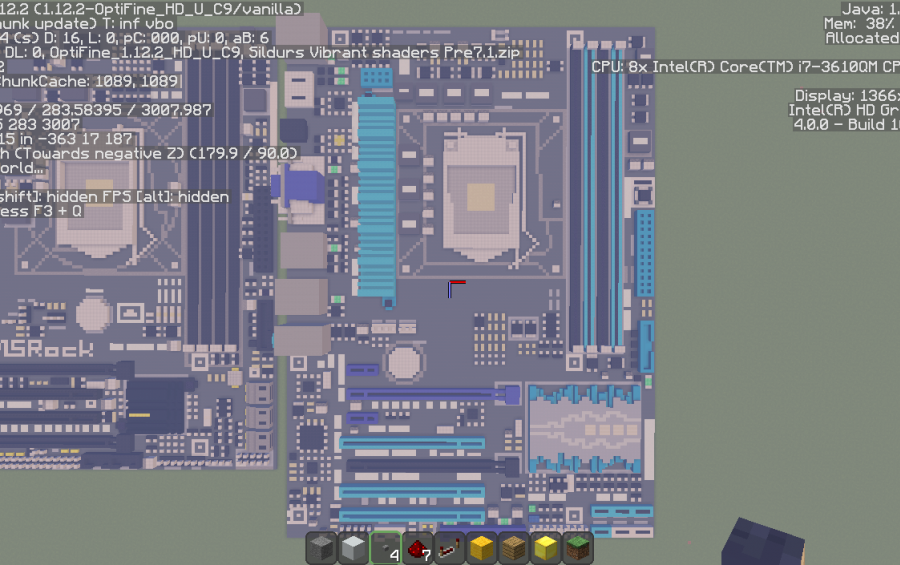Click the 'Java:' version line at top right
Viewport: 900px width, 565px height.
point(870,9)
